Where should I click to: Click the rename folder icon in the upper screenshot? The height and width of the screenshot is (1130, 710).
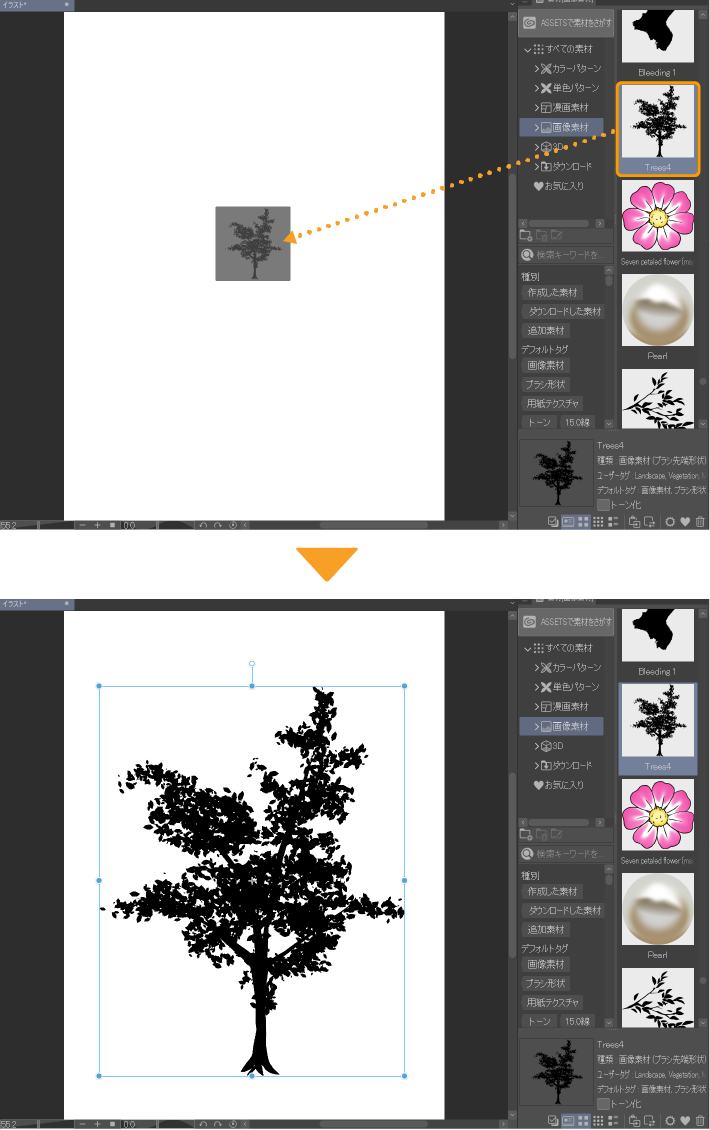(x=556, y=235)
